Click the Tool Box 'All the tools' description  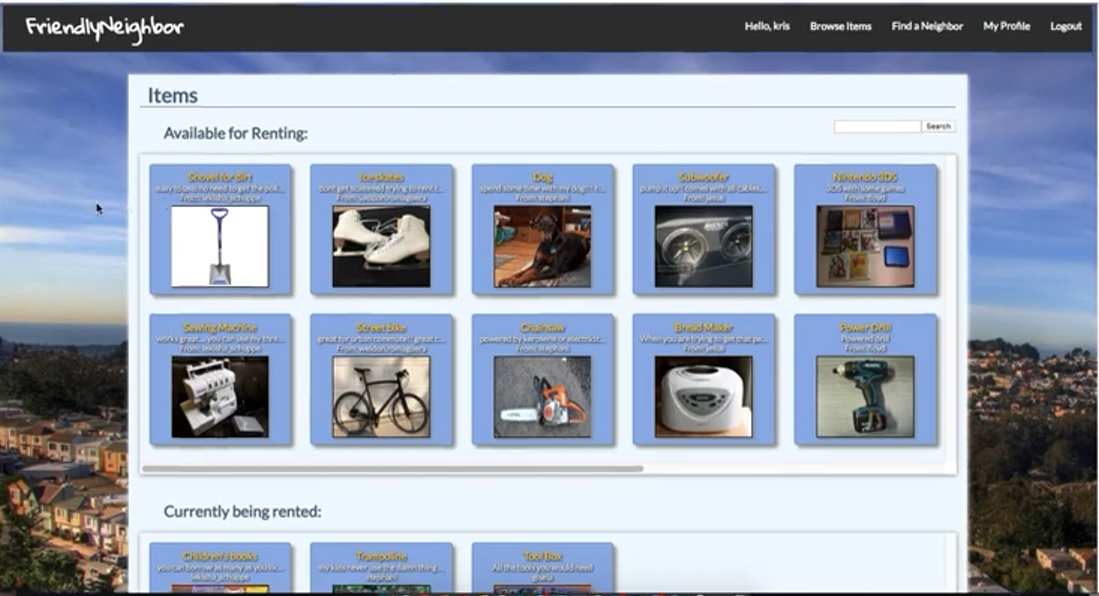[542, 568]
